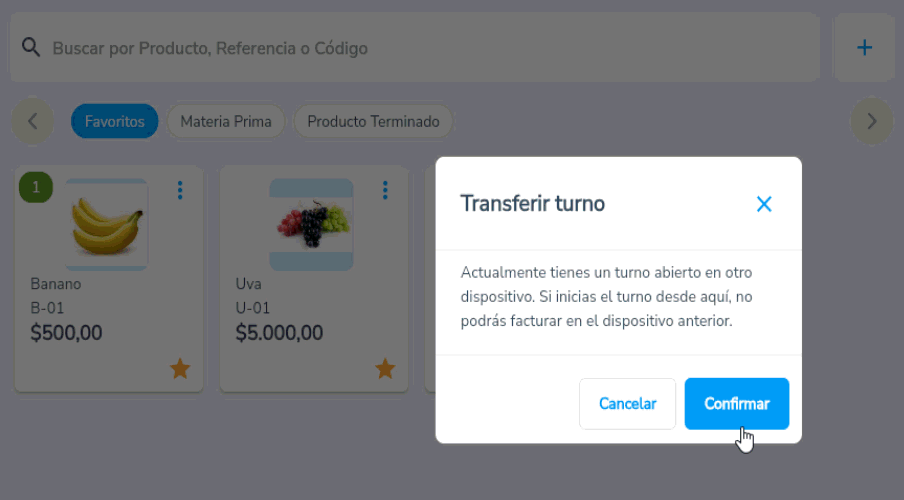
Task: Cancel the shift transfer
Action: [627, 404]
